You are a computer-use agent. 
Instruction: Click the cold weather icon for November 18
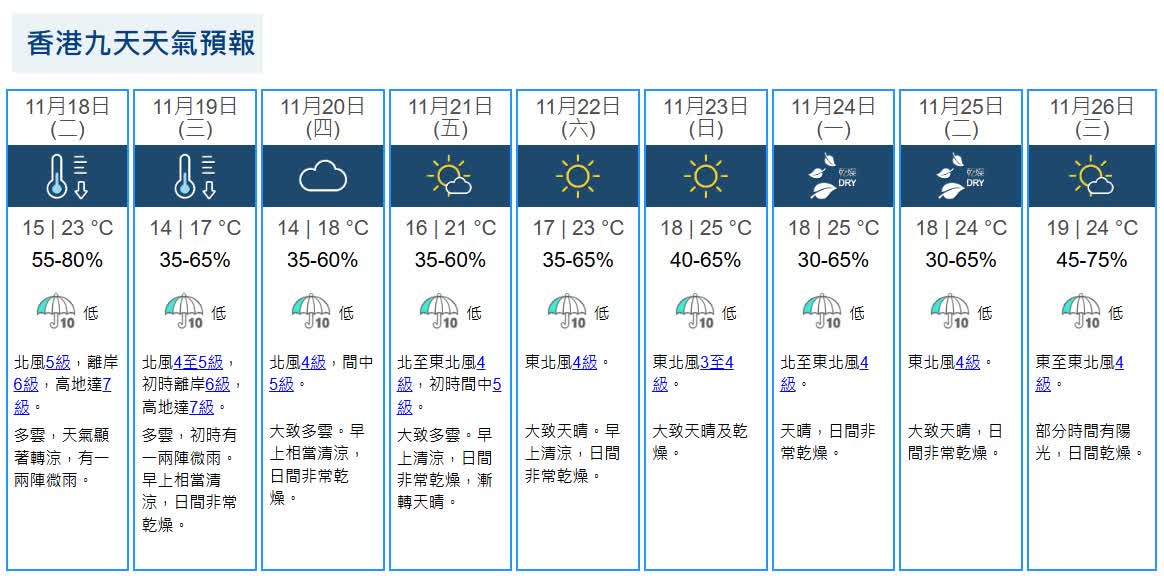tap(67, 177)
